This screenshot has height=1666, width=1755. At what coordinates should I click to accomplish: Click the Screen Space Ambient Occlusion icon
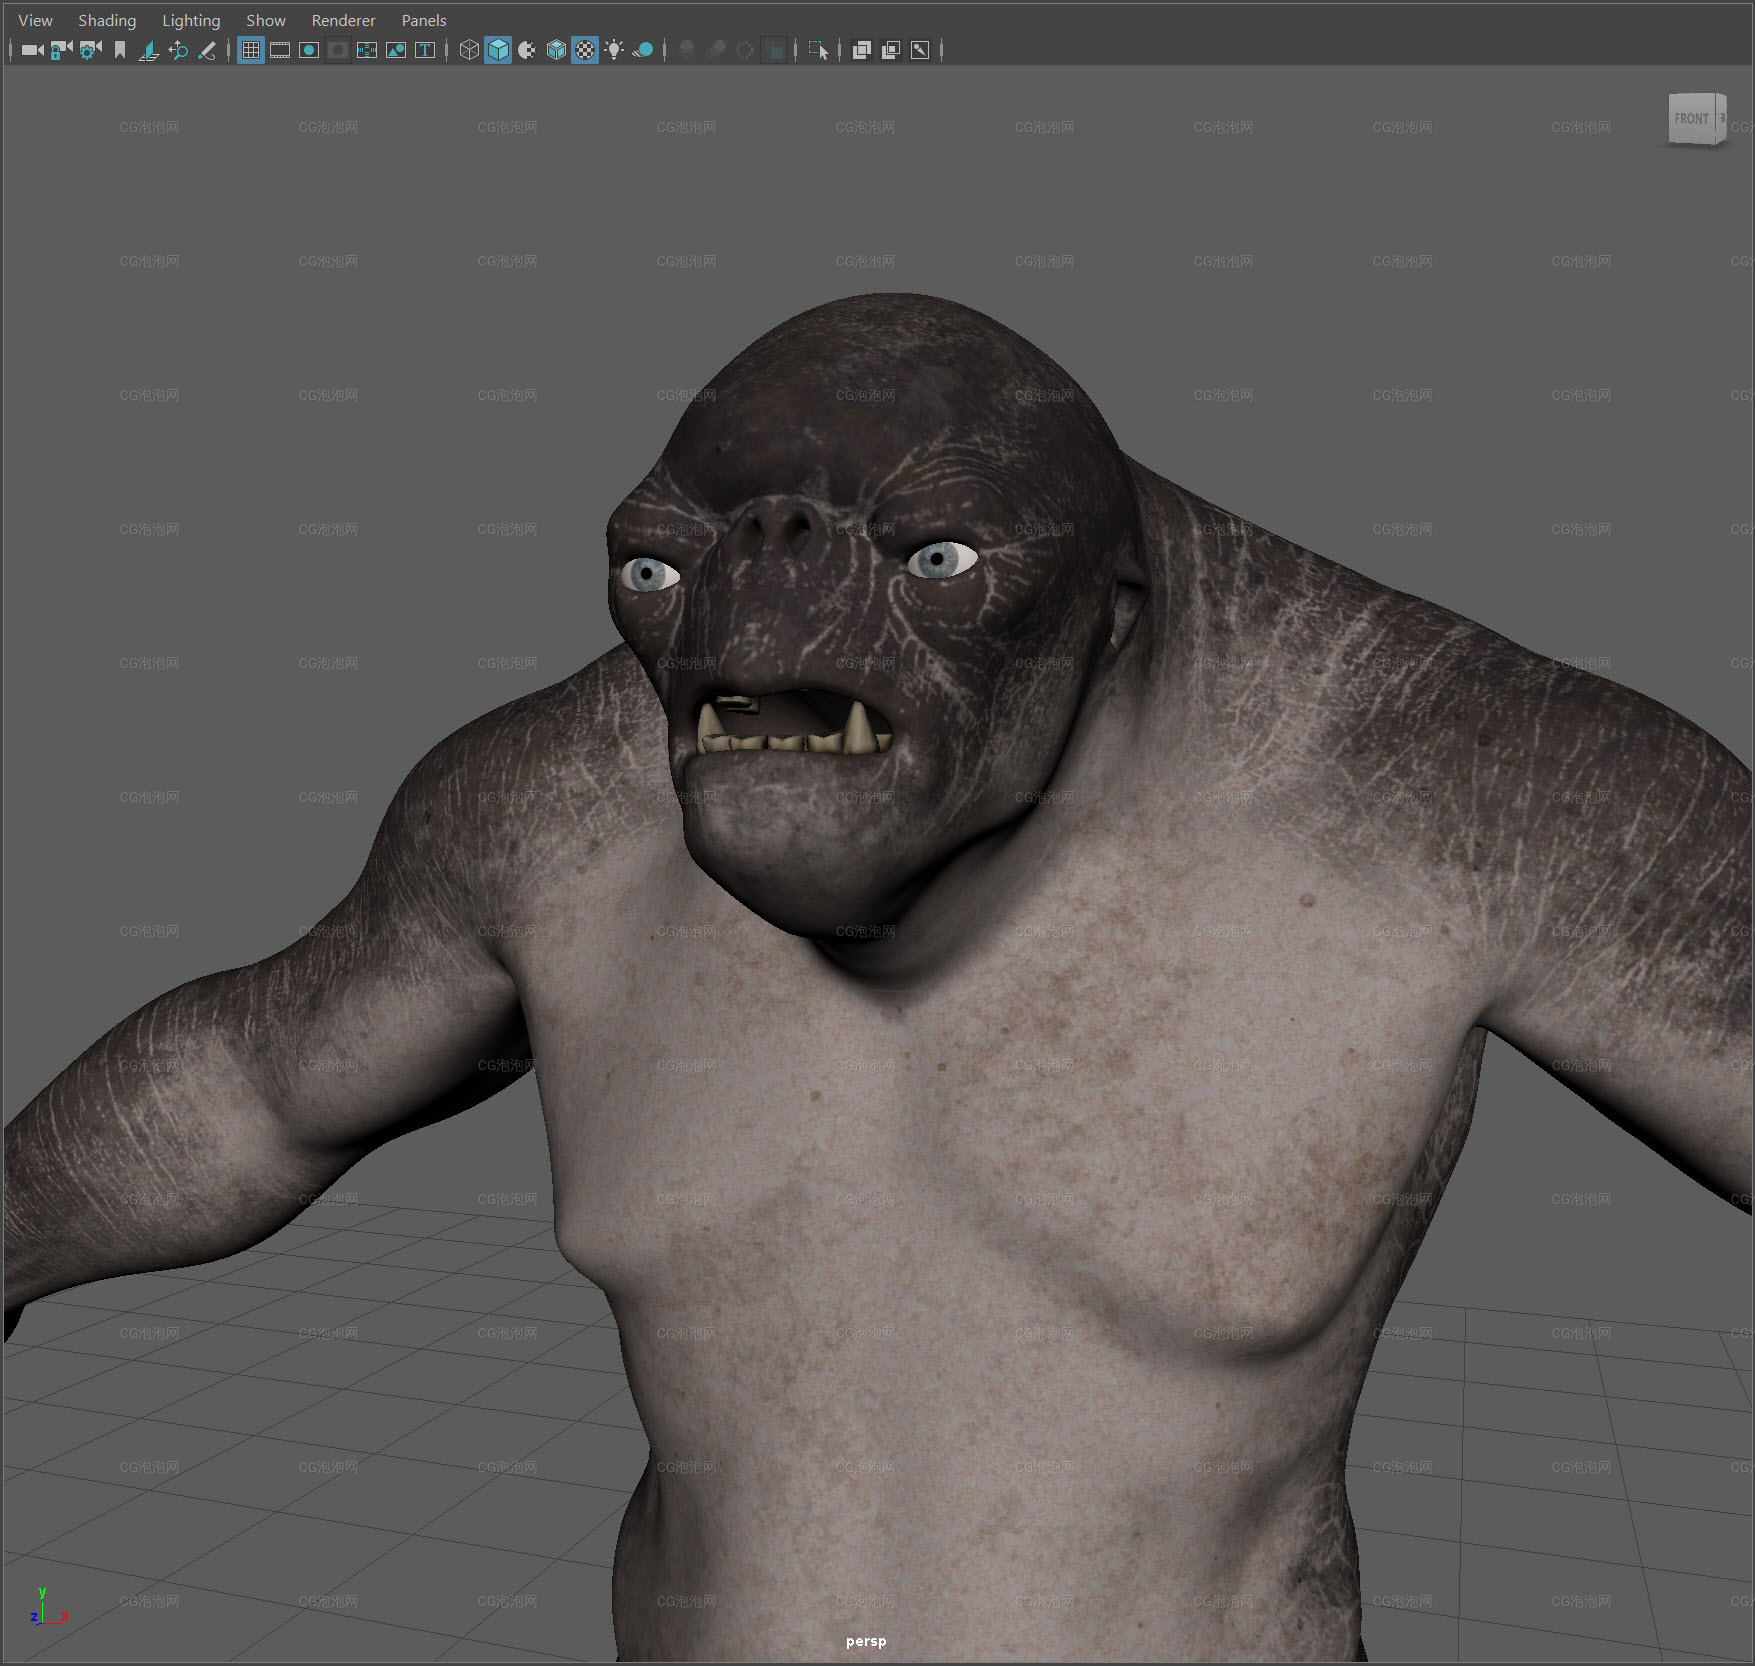coord(687,50)
